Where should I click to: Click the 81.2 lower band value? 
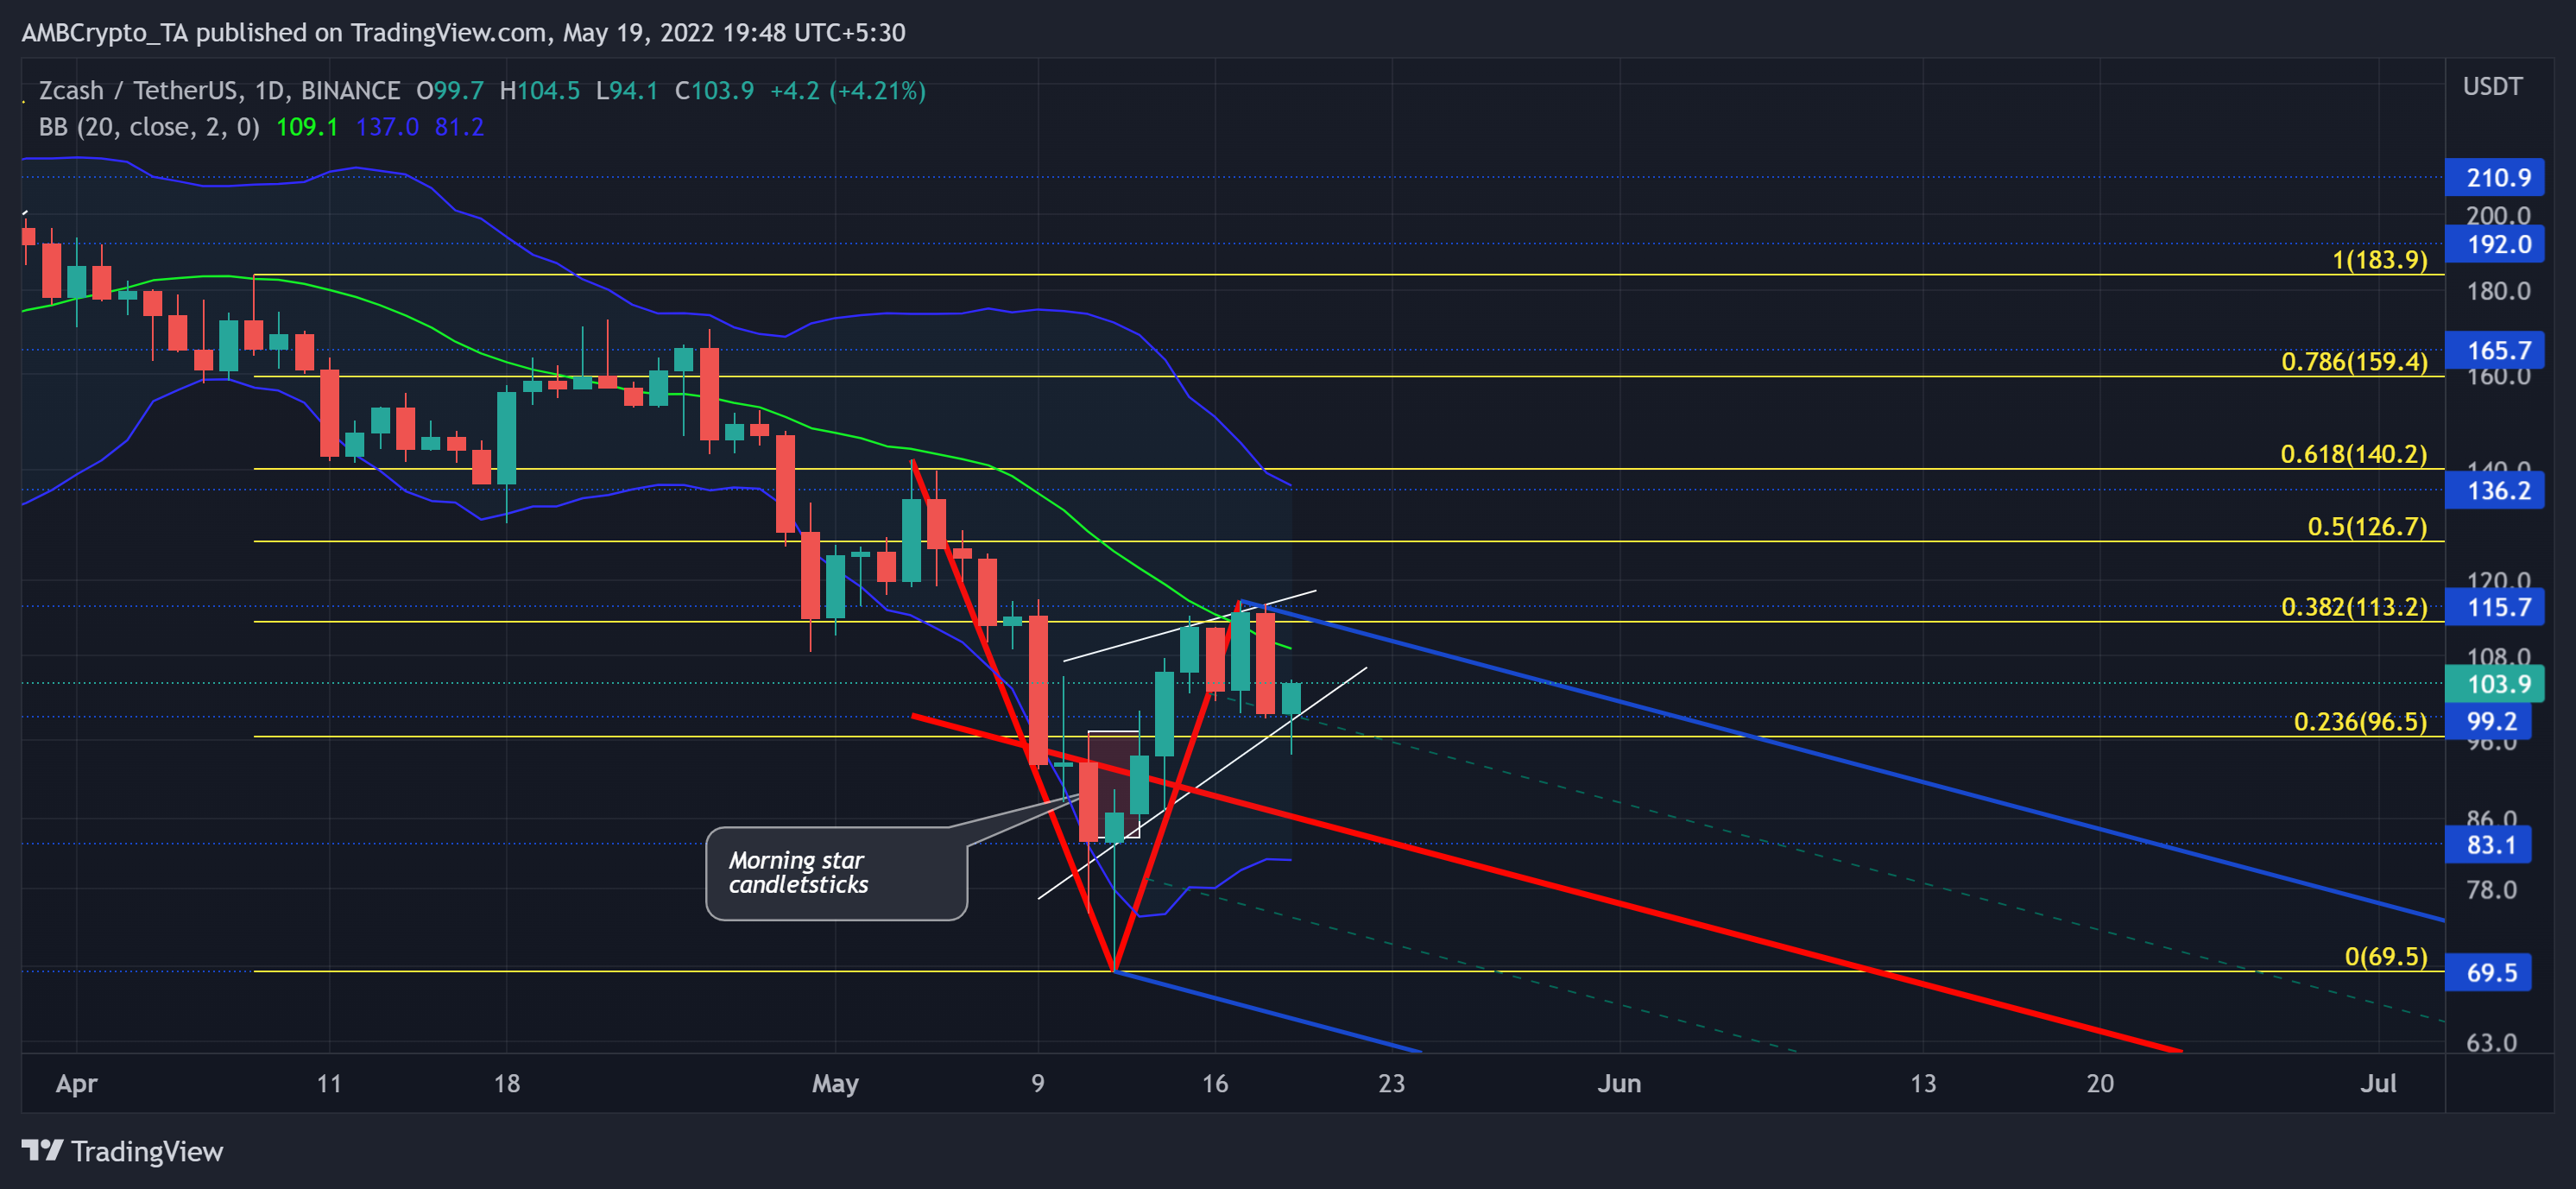pos(459,127)
